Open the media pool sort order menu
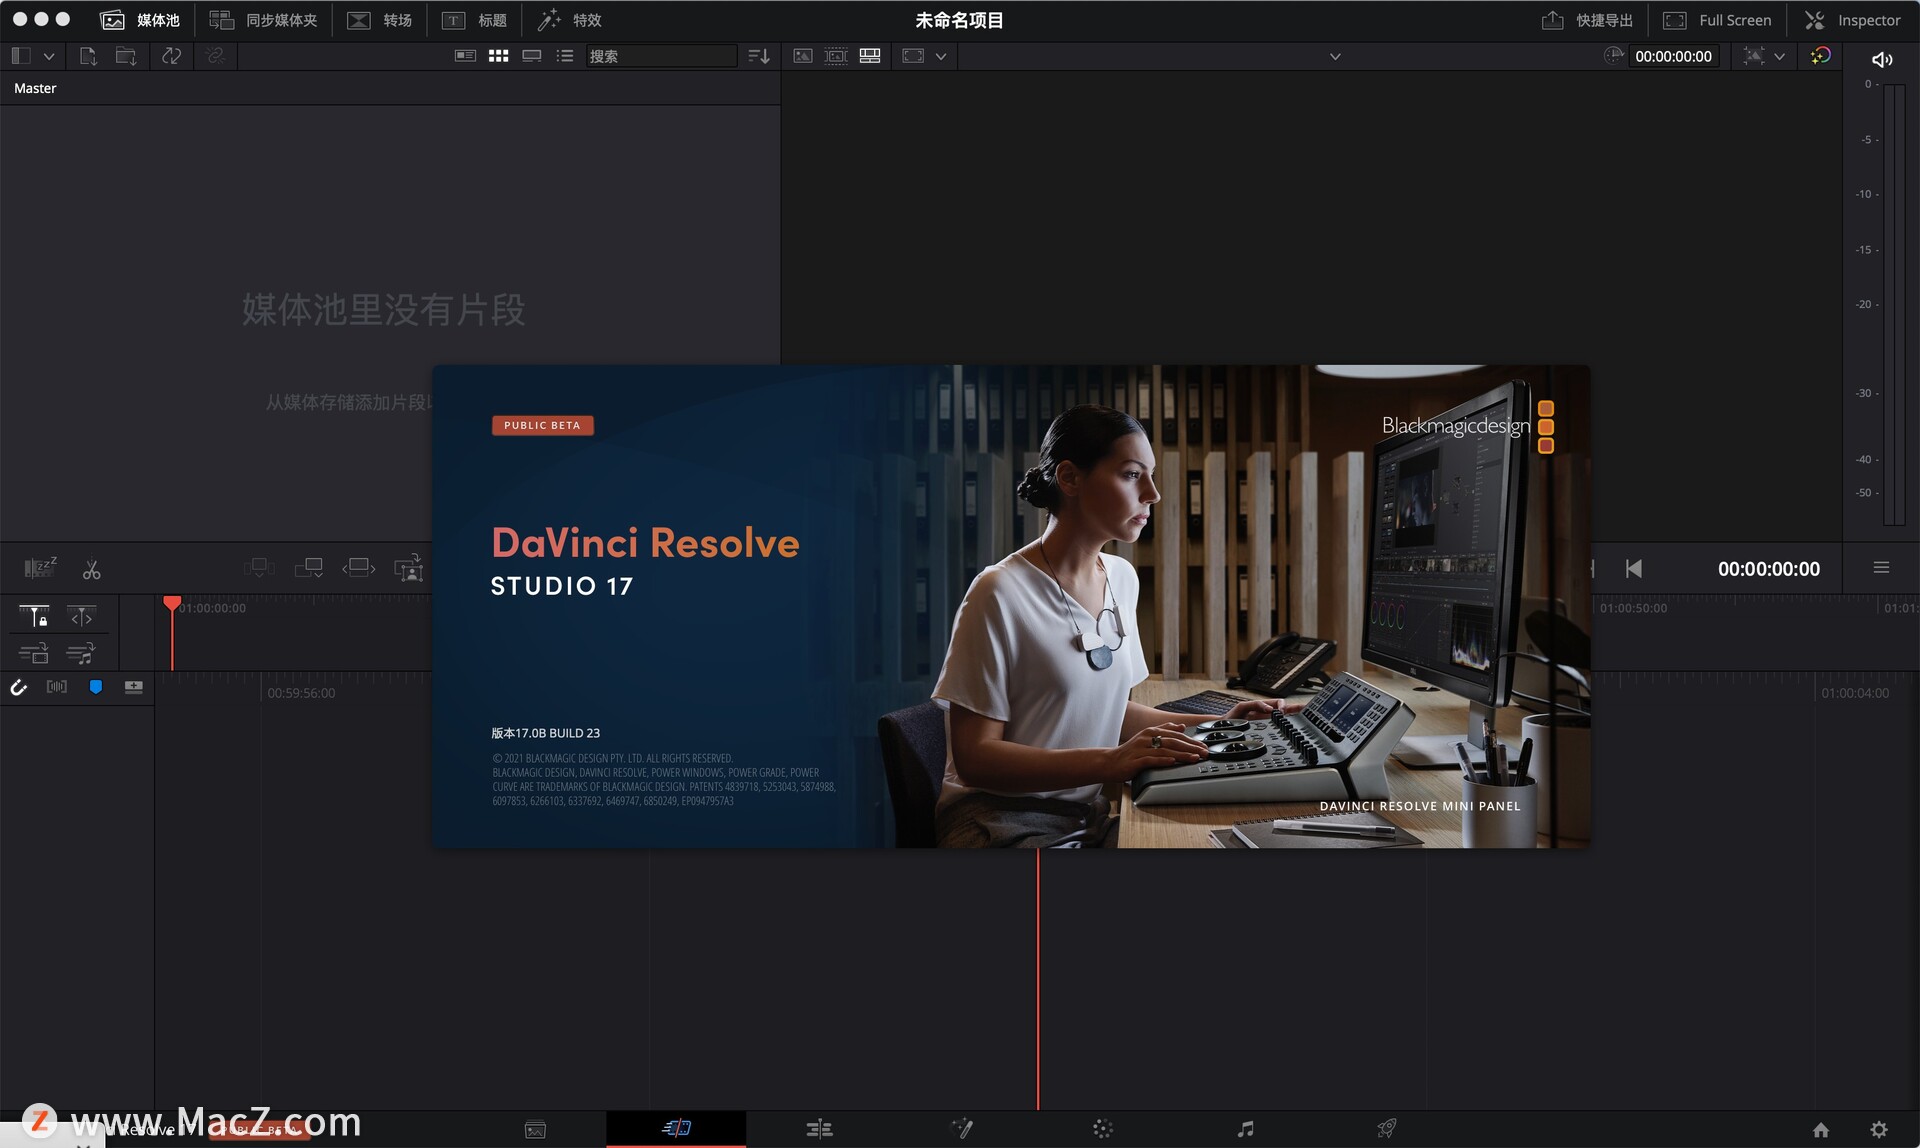Screen dimensions: 1920x1148 [x=759, y=56]
